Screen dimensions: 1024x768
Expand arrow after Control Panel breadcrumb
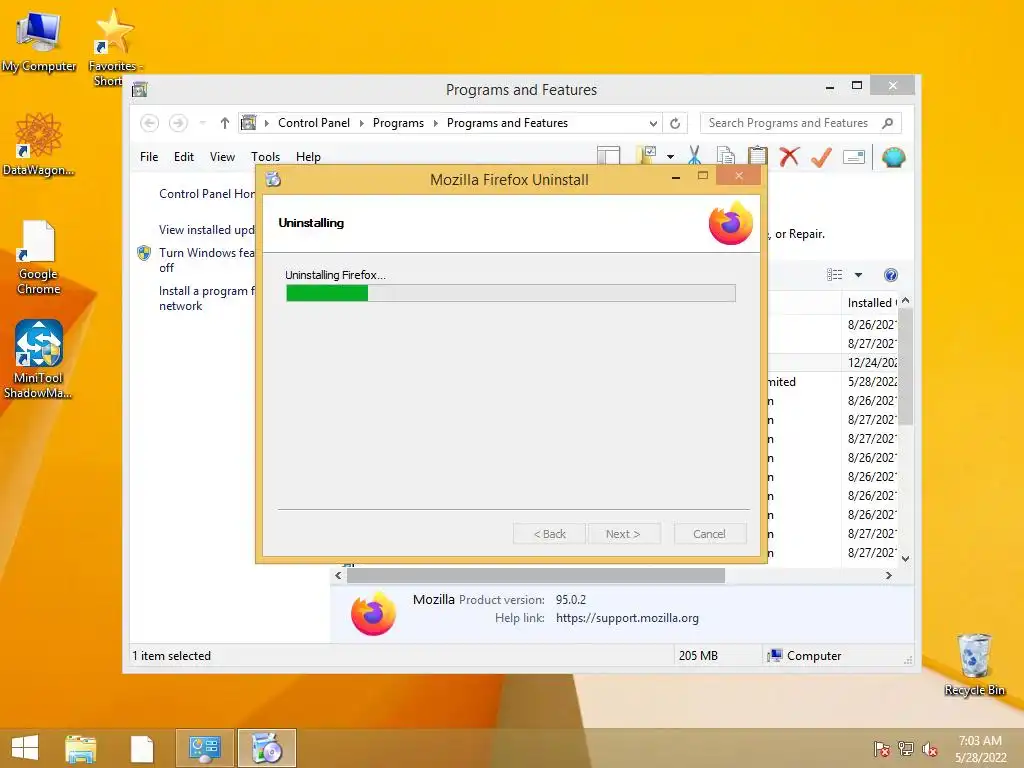362,123
